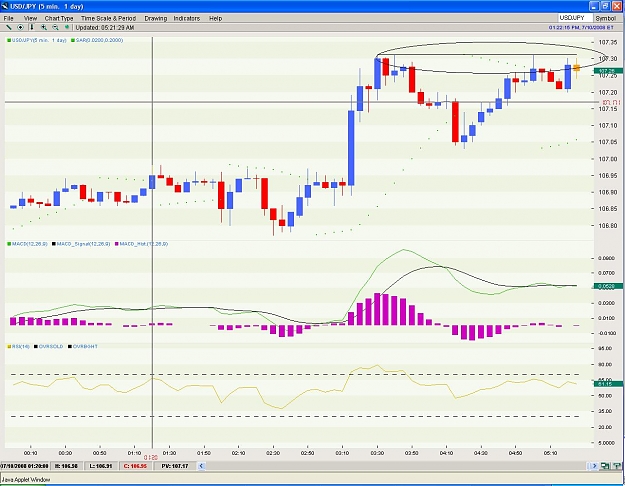Viewport: 625px width, 486px height.
Task: Click the USD/JPY(5 min. 1 day) legend label
Action: (x=39, y=40)
